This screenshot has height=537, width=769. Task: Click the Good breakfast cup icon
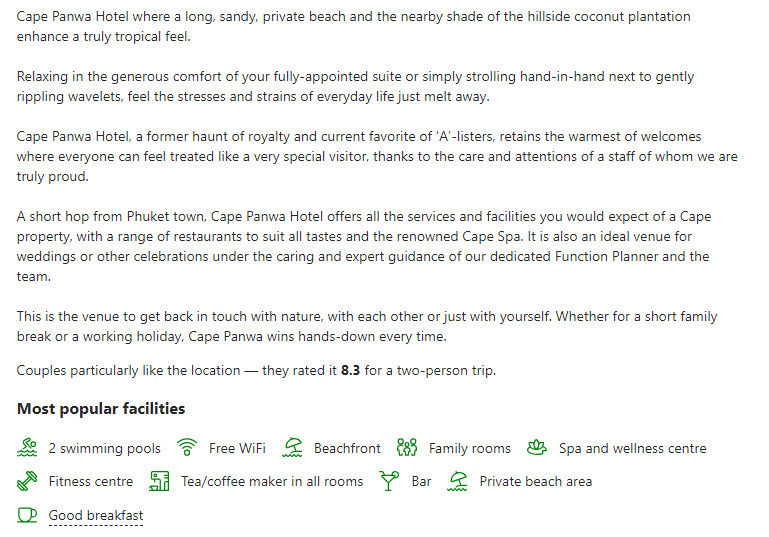27,515
